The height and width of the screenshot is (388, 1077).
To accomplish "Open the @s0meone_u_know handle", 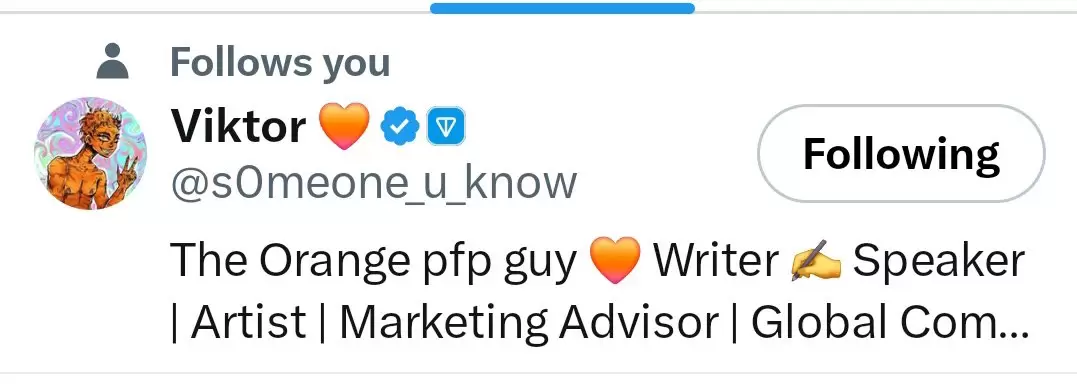I will click(x=374, y=183).
